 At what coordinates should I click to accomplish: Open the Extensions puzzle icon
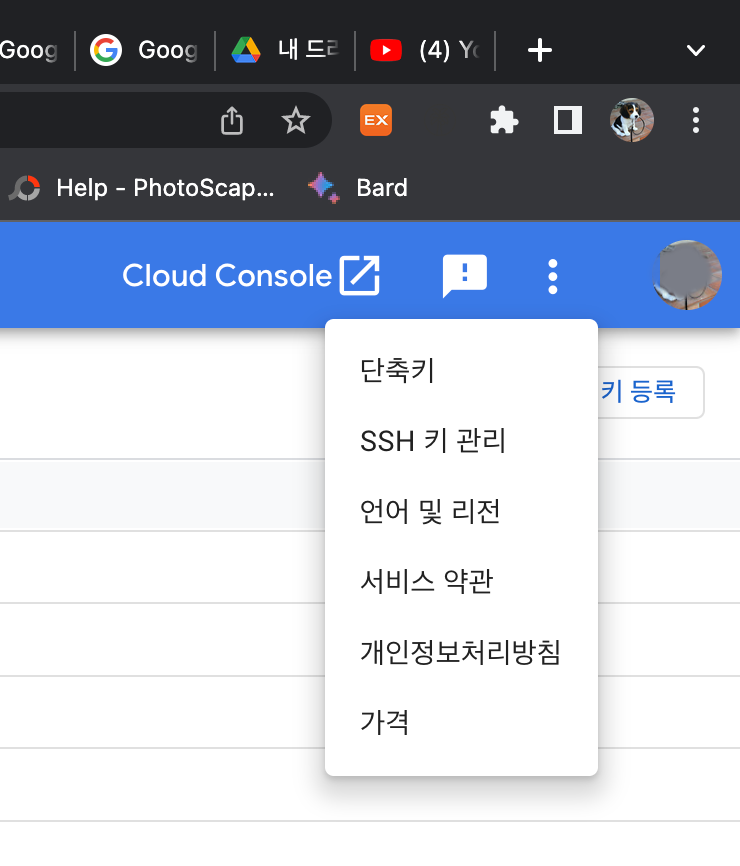504,120
